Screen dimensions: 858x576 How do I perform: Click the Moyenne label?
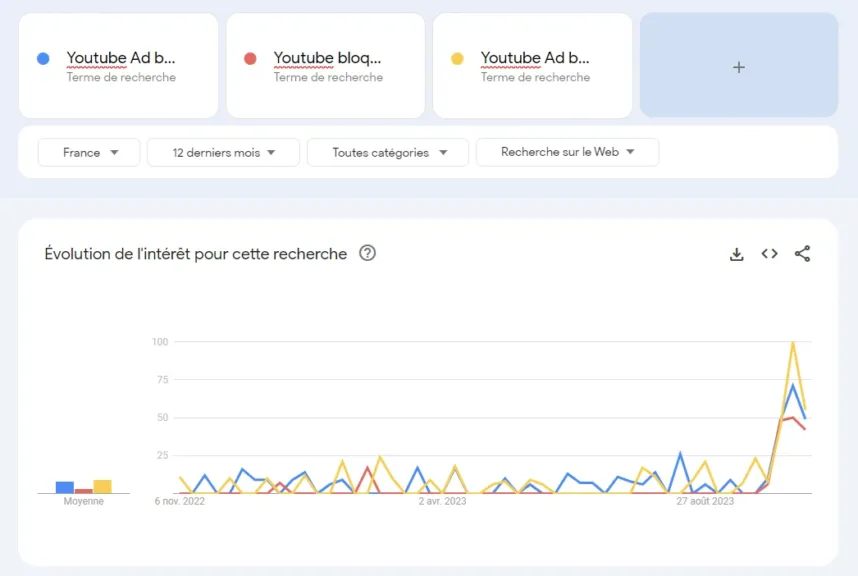pos(83,501)
